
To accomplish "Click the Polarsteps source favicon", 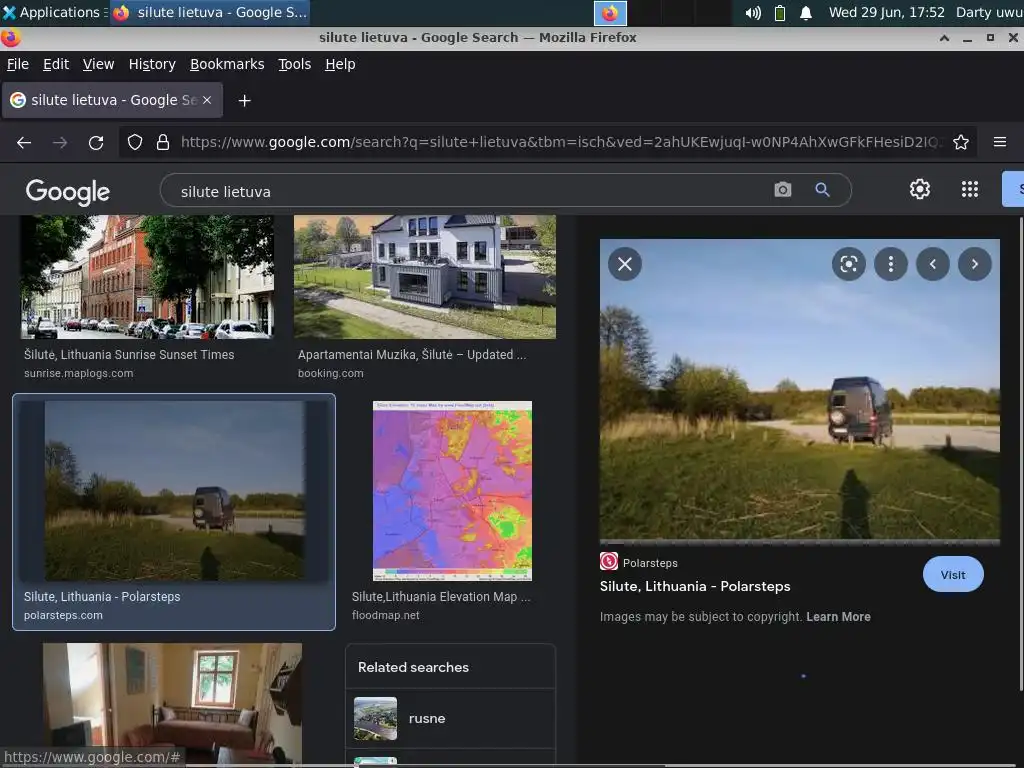I will pyautogui.click(x=609, y=562).
